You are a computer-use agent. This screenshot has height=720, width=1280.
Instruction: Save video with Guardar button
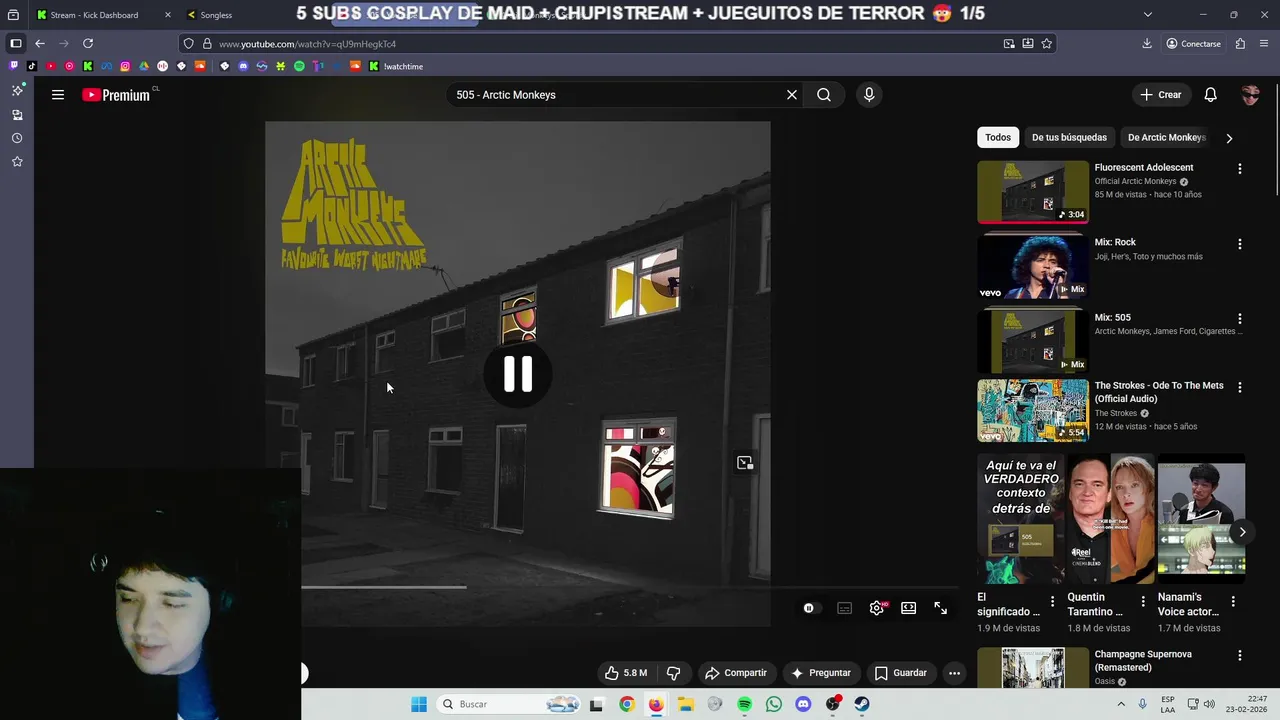coord(900,673)
